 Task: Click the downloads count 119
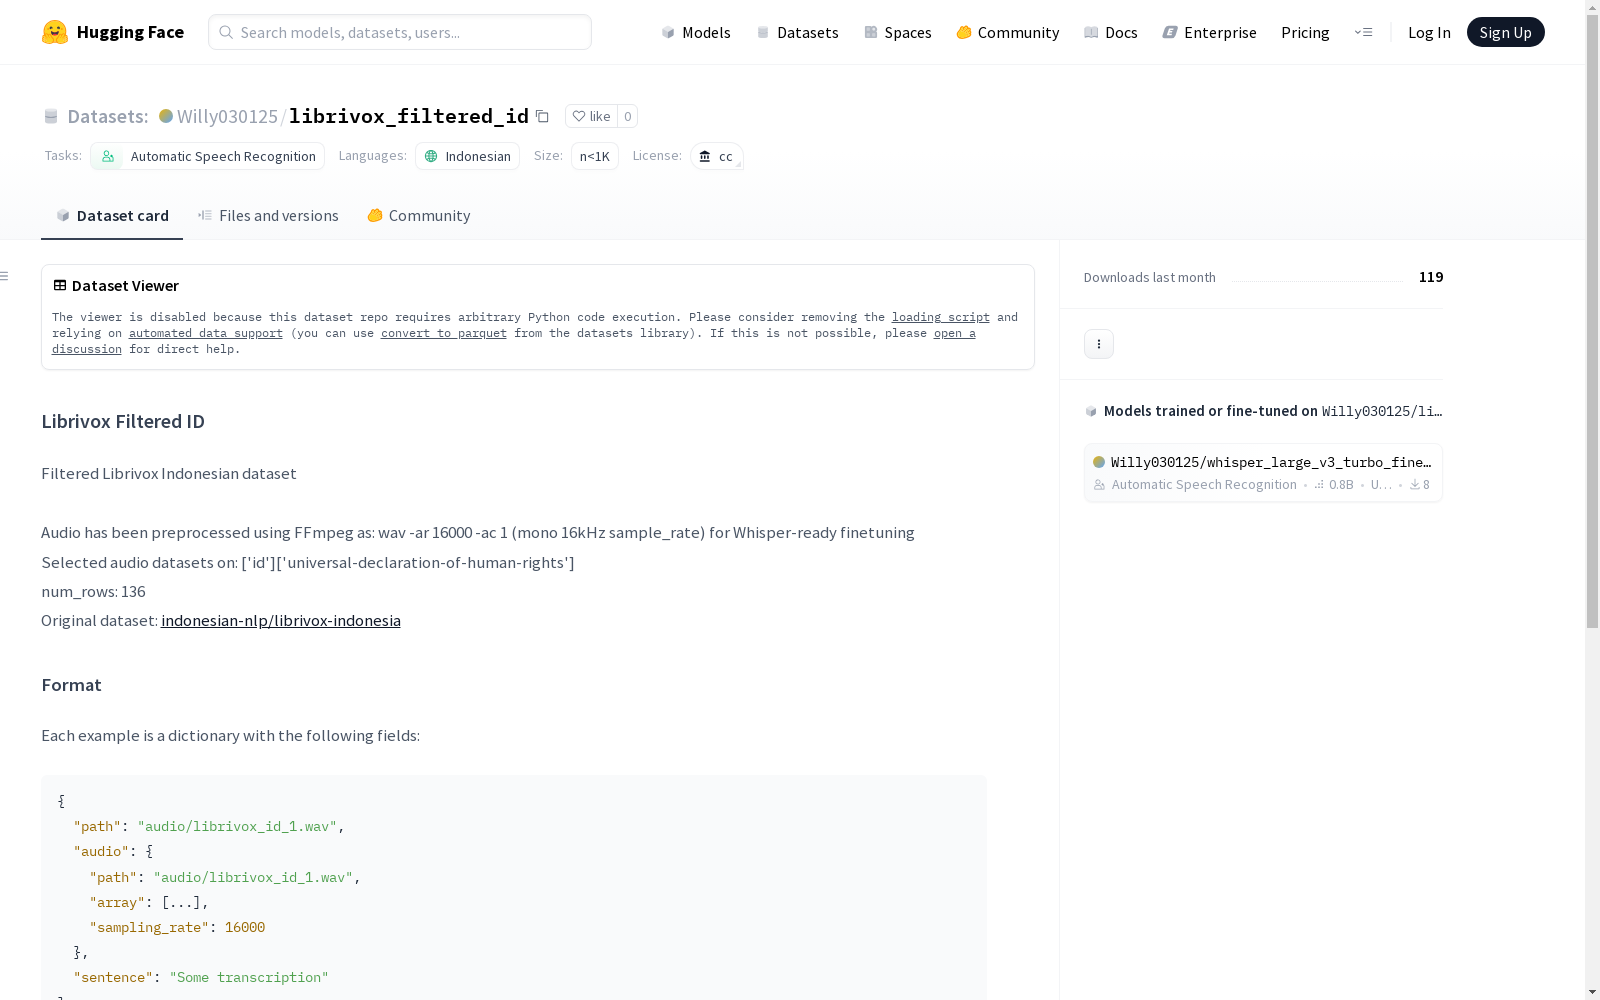[x=1431, y=277]
